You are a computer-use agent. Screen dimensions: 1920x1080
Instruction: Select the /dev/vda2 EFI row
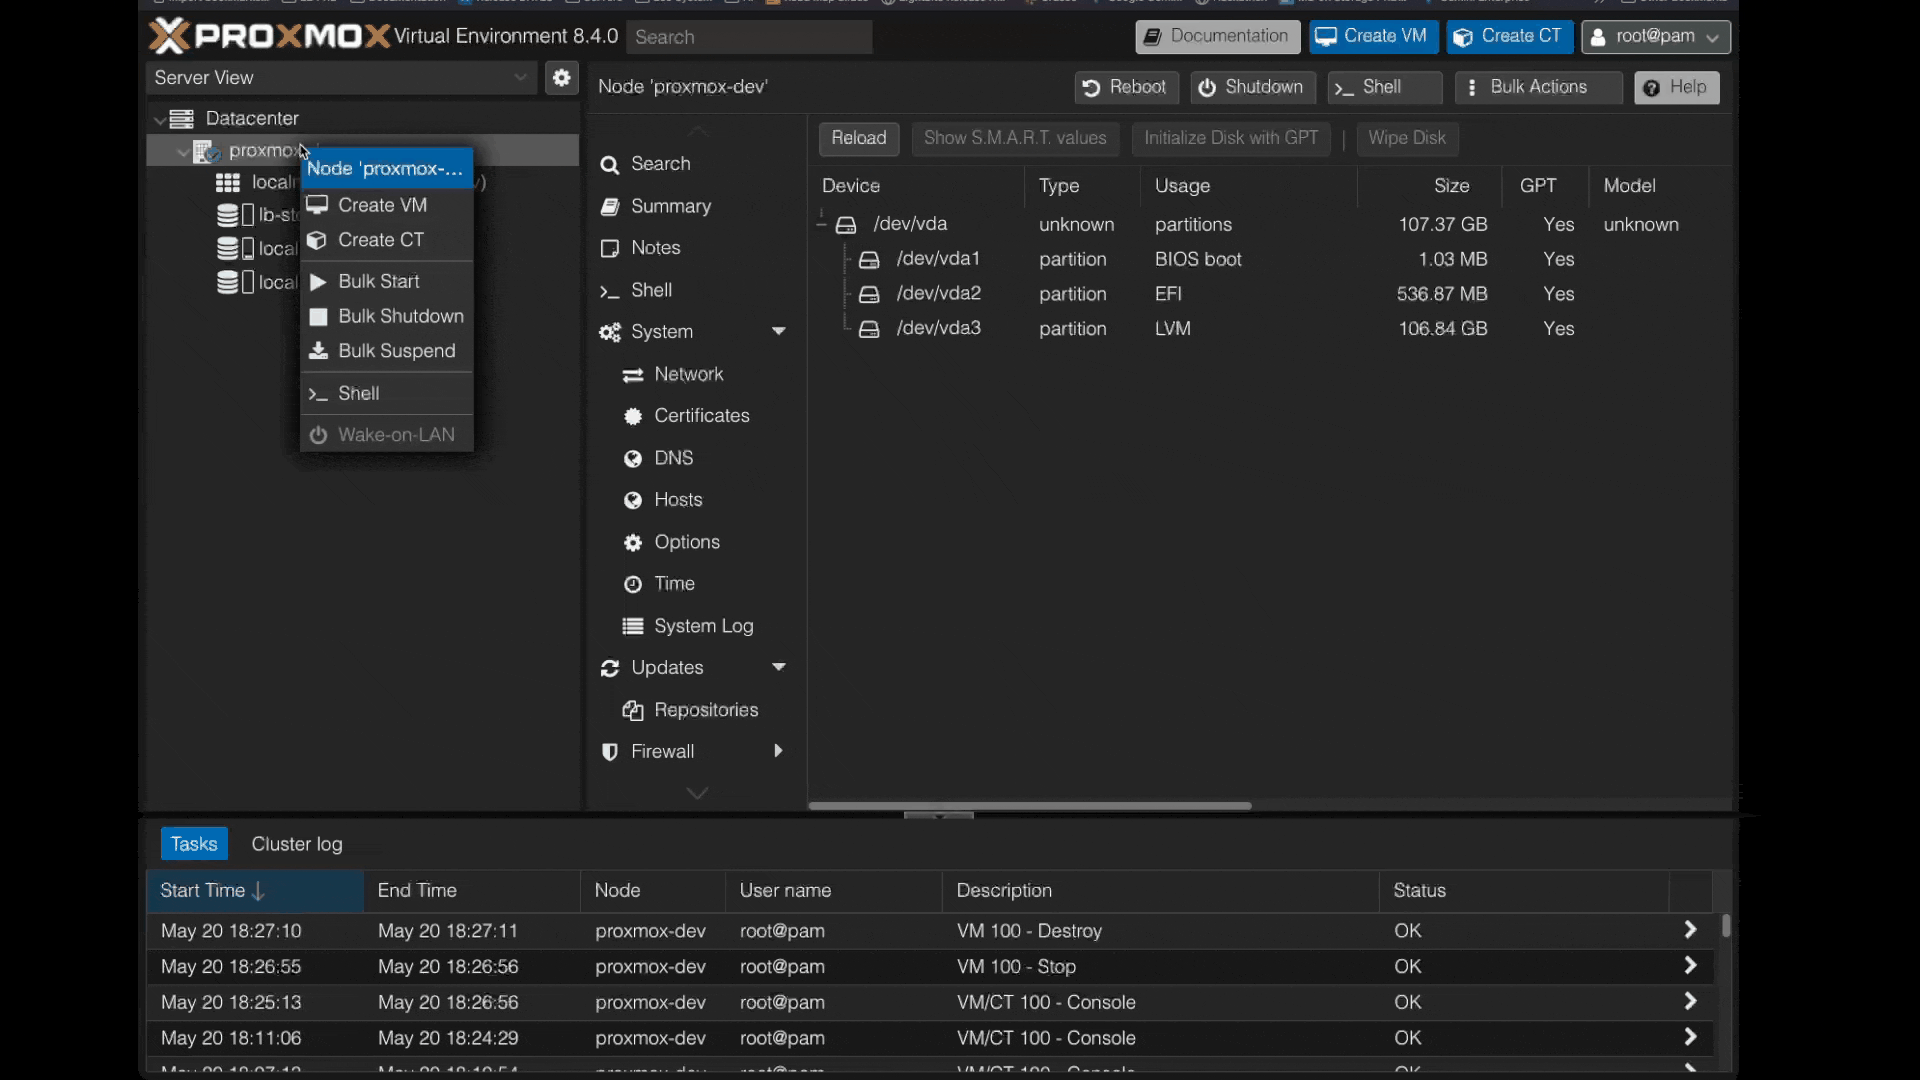(1268, 295)
